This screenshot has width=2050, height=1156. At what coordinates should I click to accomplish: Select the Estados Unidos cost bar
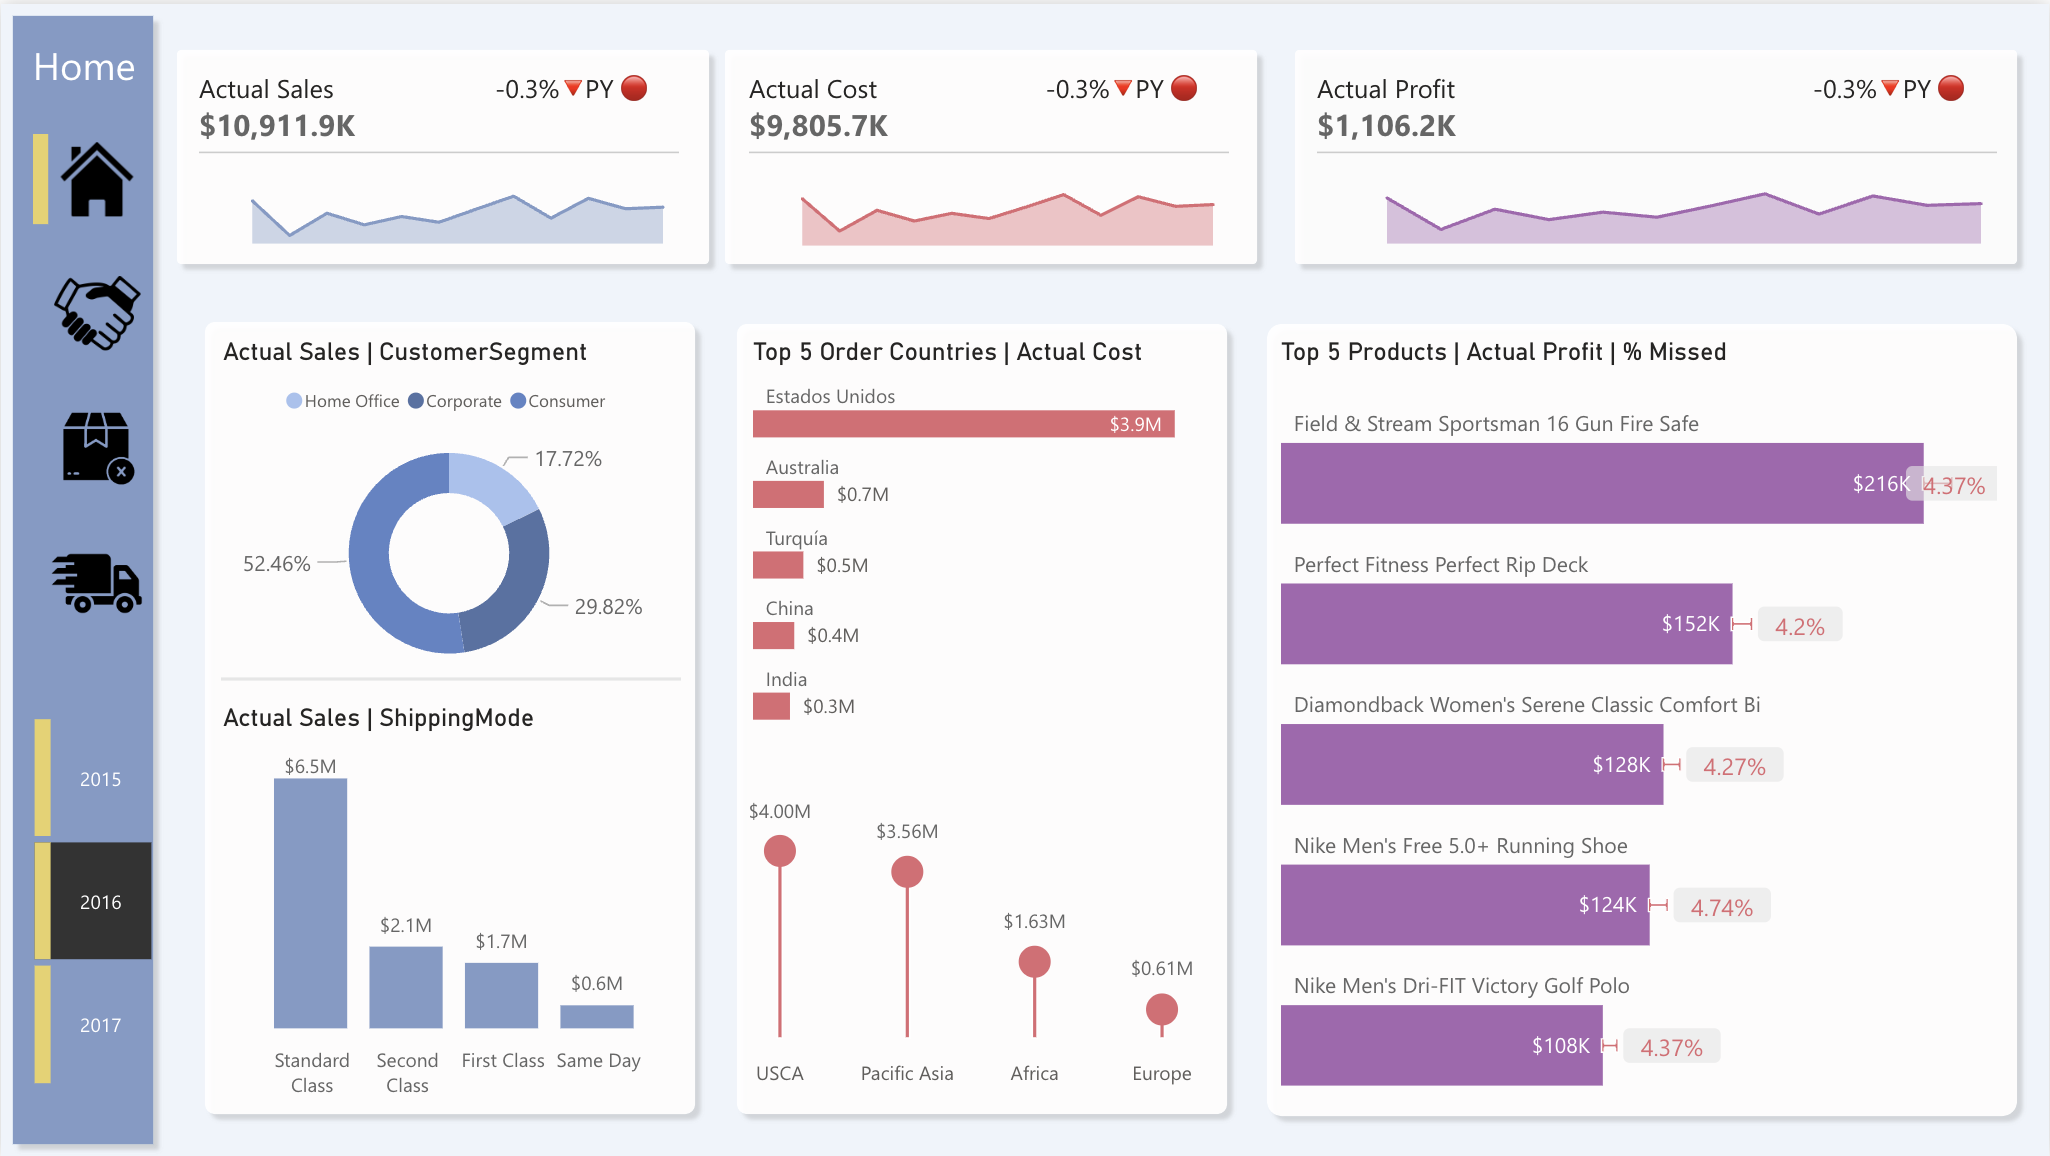click(x=962, y=424)
